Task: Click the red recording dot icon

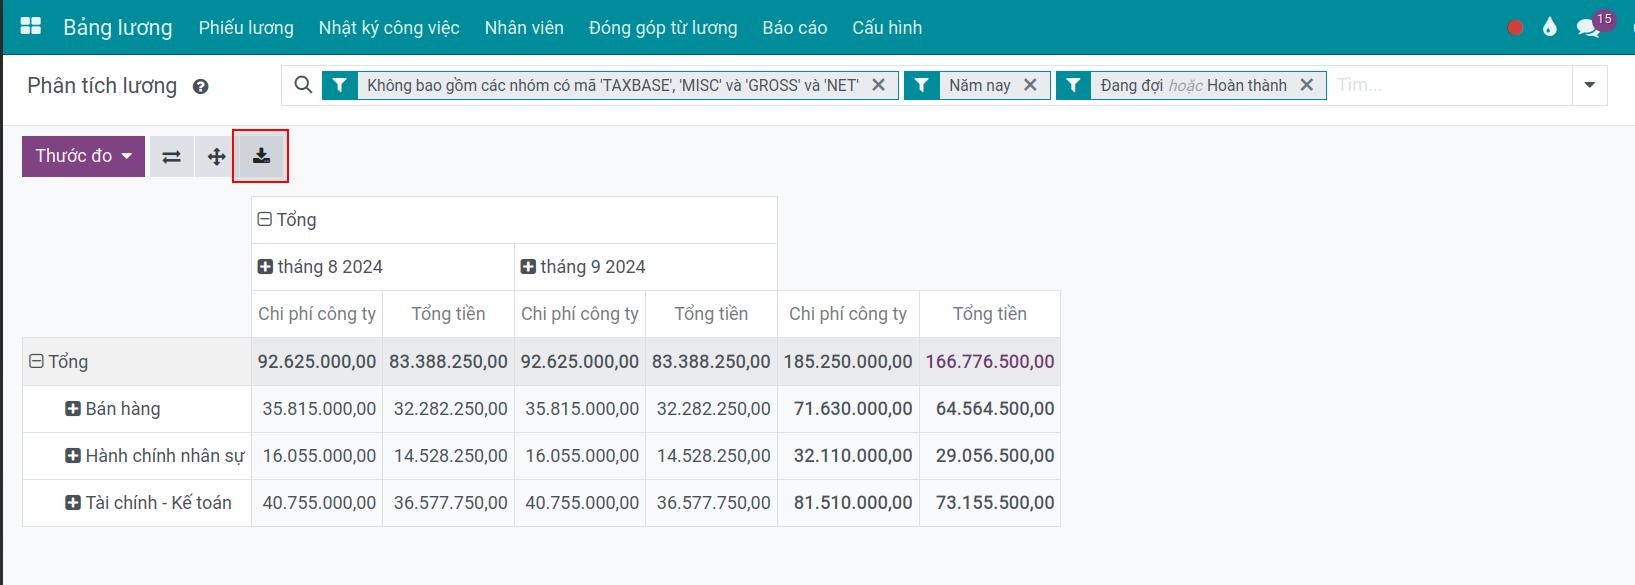Action: pyautogui.click(x=1515, y=28)
